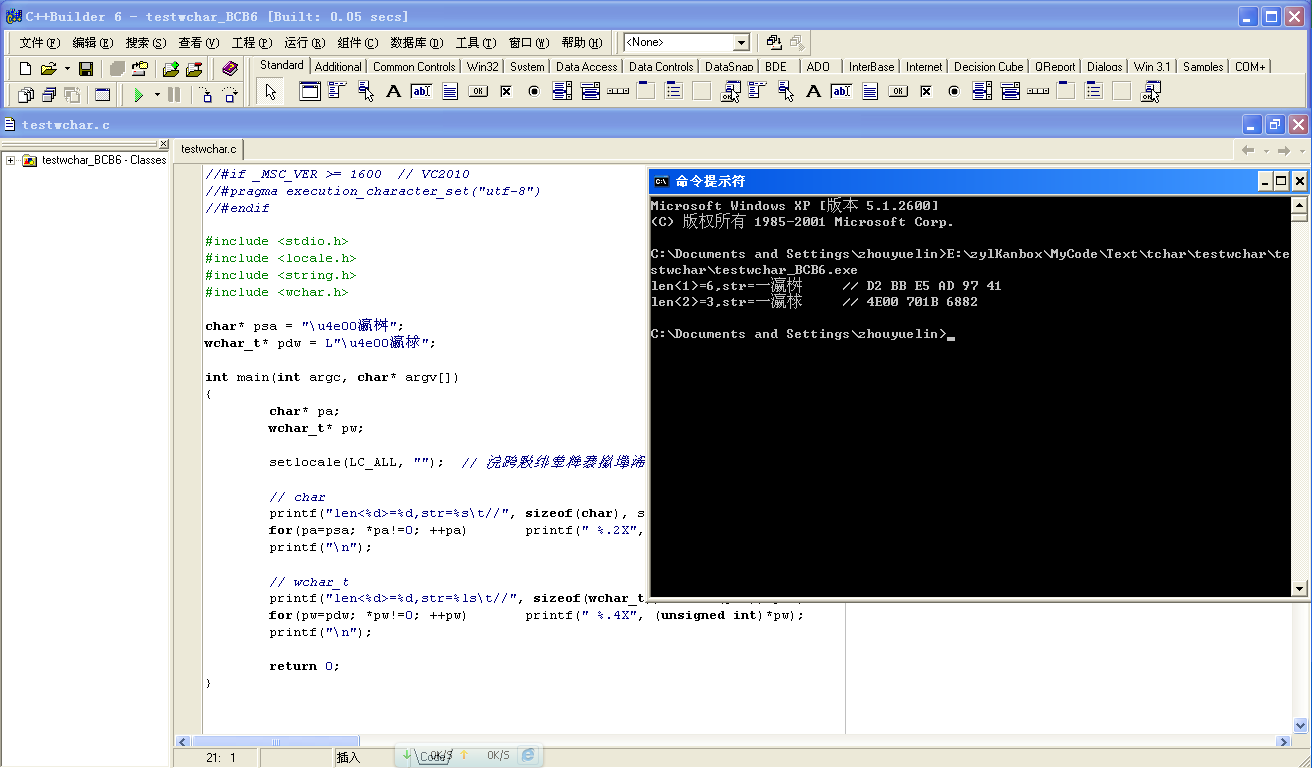Open the 运行(R) menu

(x=305, y=43)
